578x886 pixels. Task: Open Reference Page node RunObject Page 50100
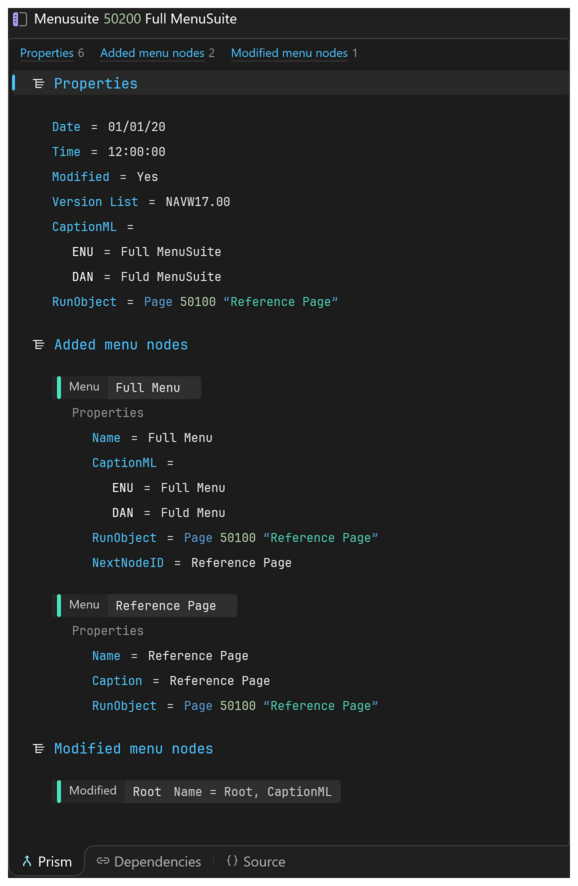[281, 706]
